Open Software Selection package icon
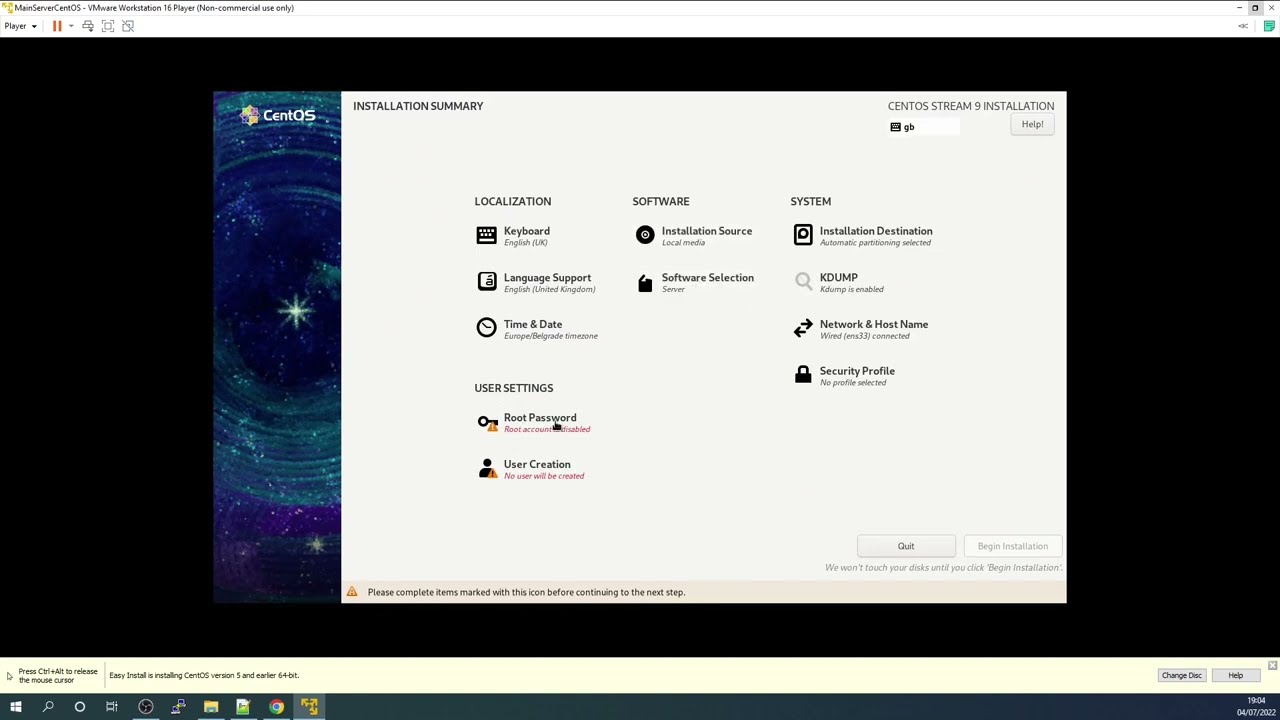This screenshot has width=1280, height=720. pyautogui.click(x=645, y=283)
